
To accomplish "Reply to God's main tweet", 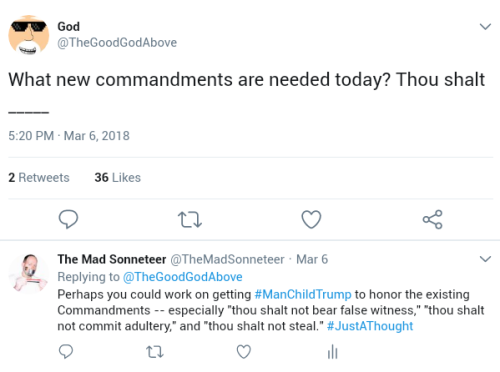I will pos(68,219).
